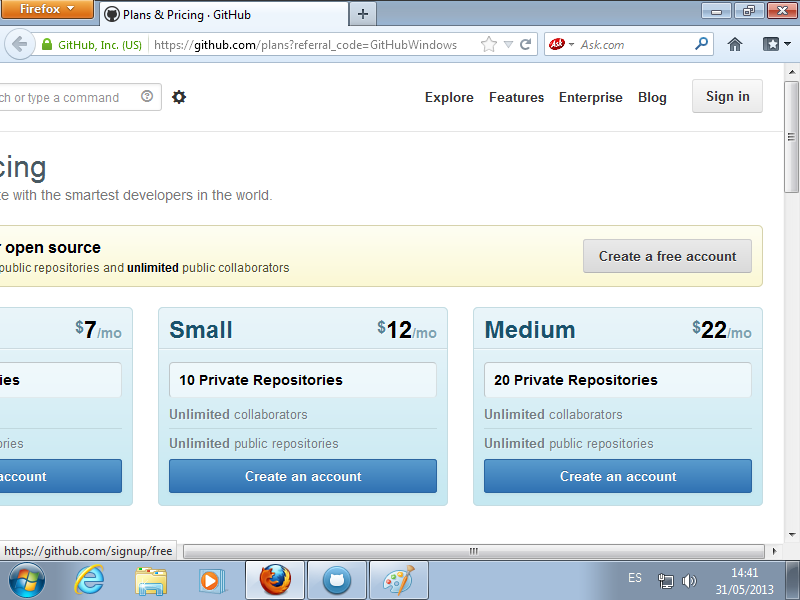Click the Unlimited public repositories text under Medium
Screen dimensions: 800x600
[568, 443]
